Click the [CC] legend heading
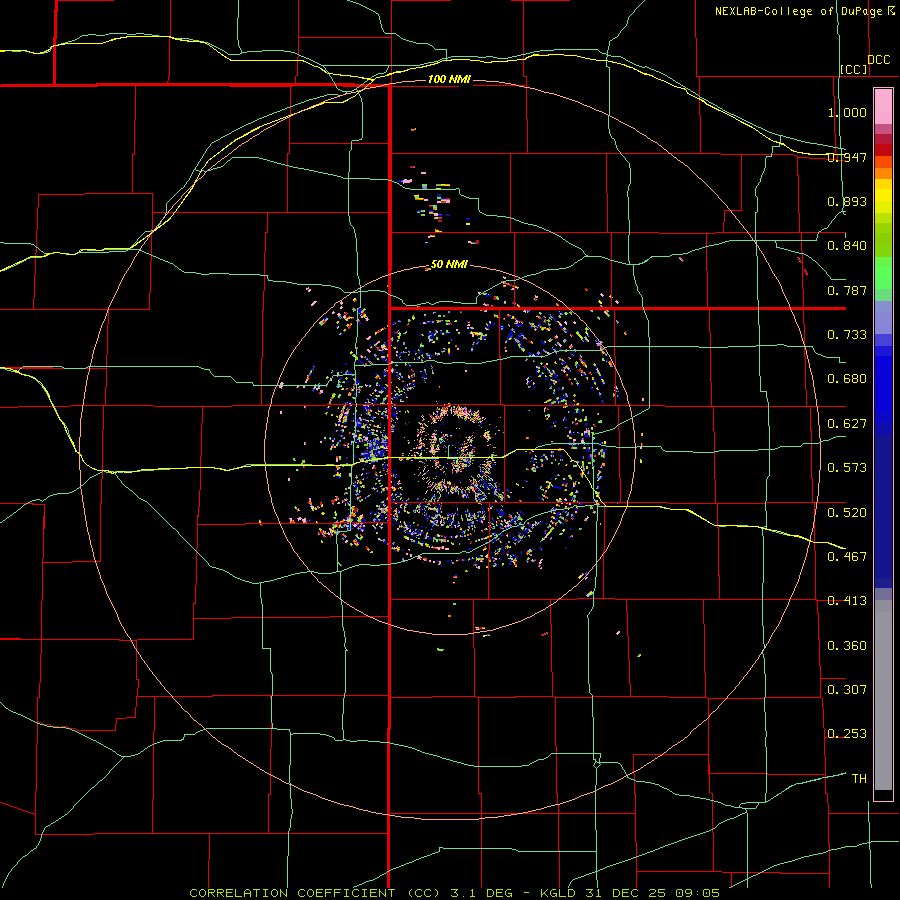The height and width of the screenshot is (900, 900). pos(854,69)
